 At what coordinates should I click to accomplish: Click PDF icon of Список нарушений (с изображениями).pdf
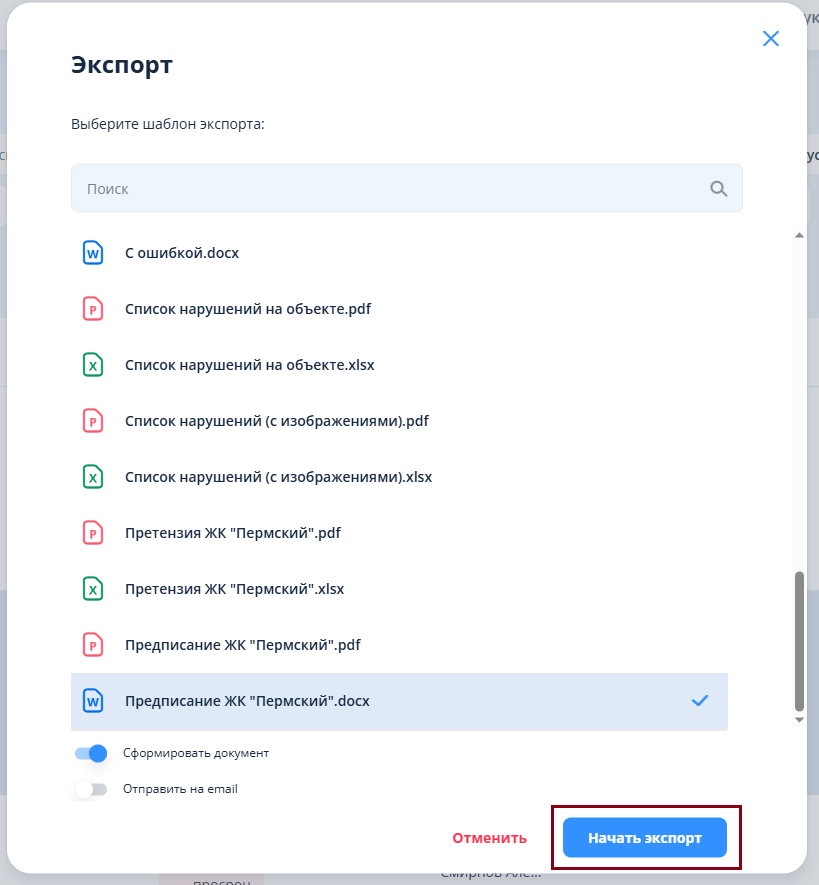tap(93, 420)
